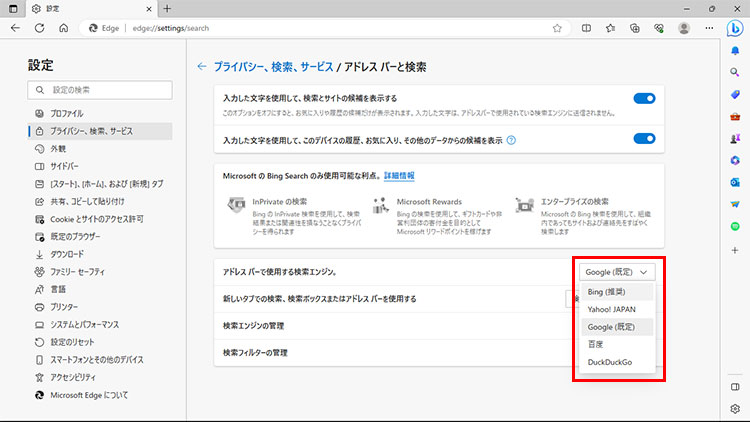Select Yahoo! JAPAN from dropdown list
Screen dimensions: 750x422
(612, 309)
